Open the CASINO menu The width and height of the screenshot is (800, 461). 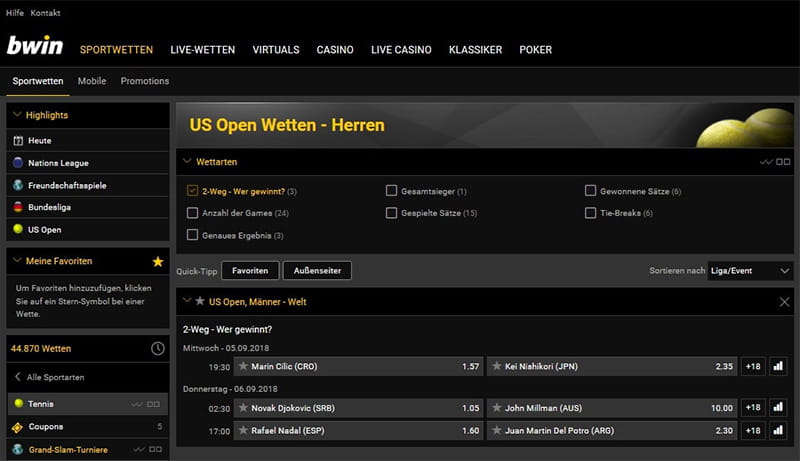[x=335, y=50]
